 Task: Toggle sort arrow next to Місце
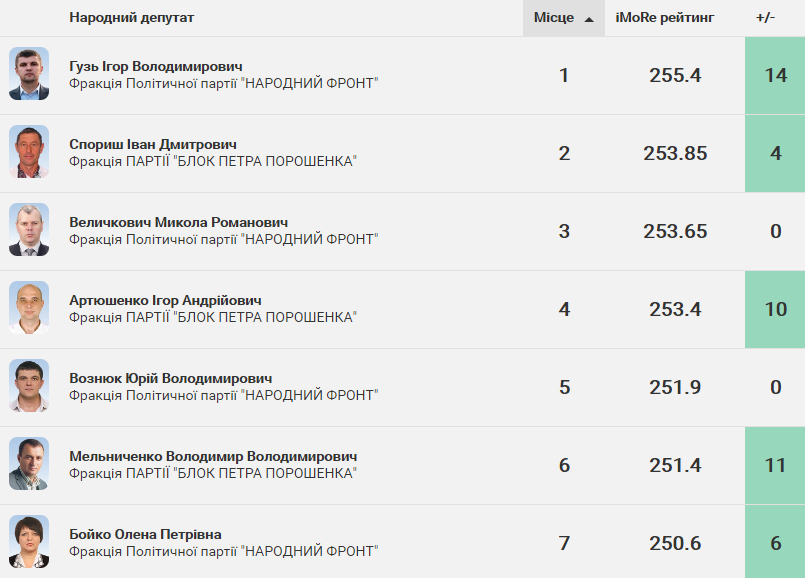pos(589,20)
